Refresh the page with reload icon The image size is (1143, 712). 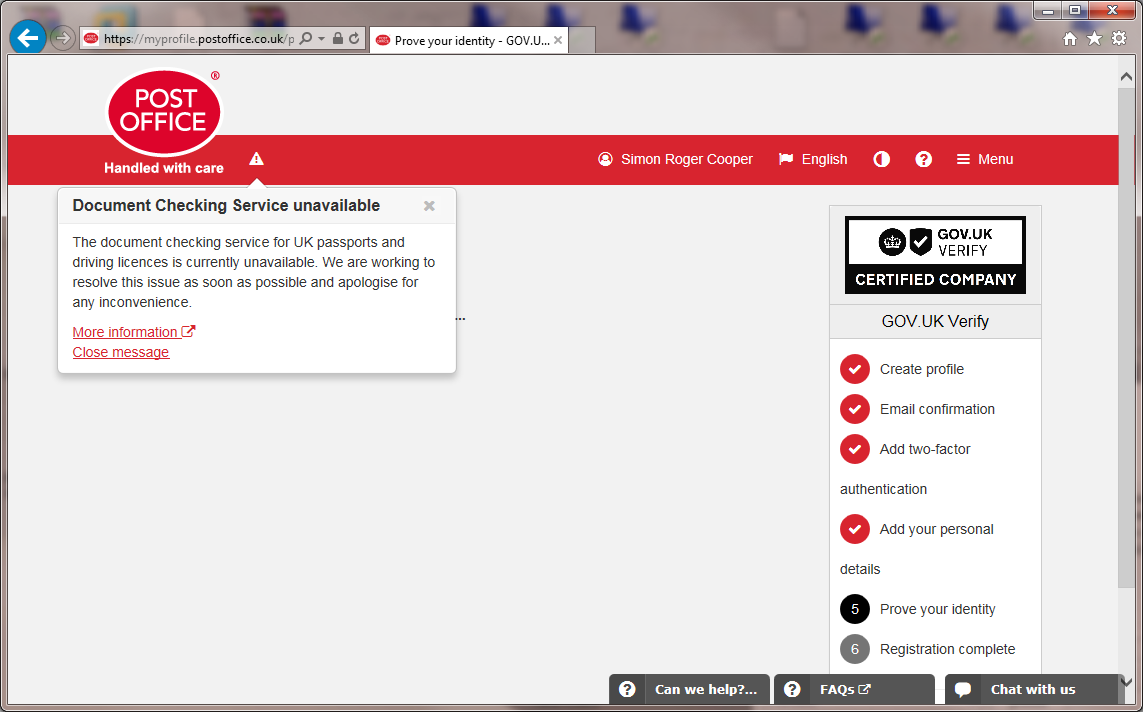tap(354, 38)
